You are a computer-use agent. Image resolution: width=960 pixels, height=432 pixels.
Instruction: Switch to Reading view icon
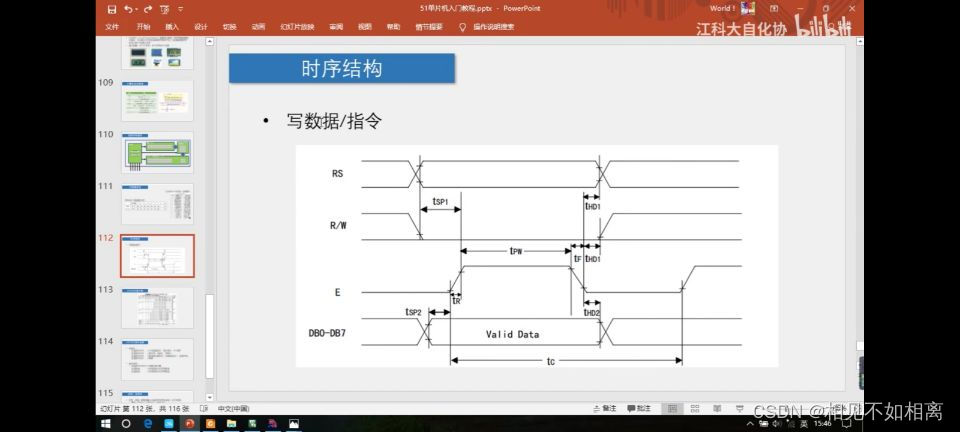point(717,408)
